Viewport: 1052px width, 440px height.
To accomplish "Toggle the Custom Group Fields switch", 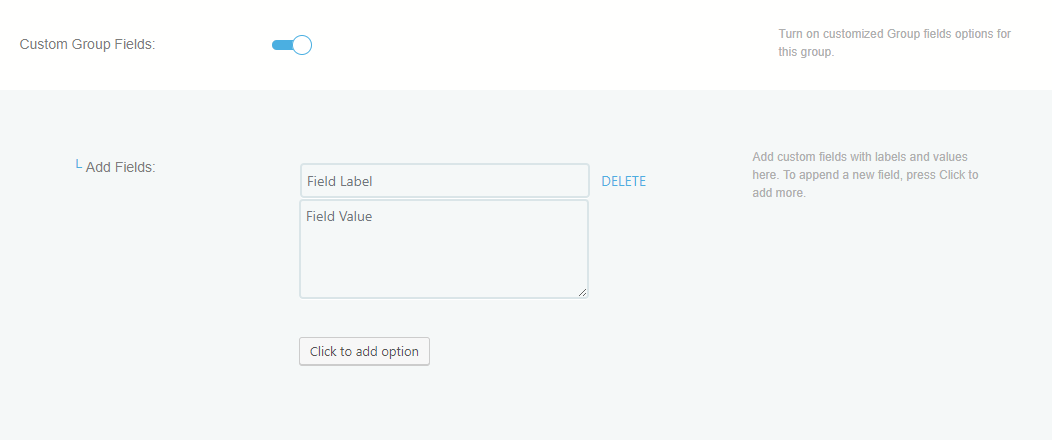I will 292,45.
